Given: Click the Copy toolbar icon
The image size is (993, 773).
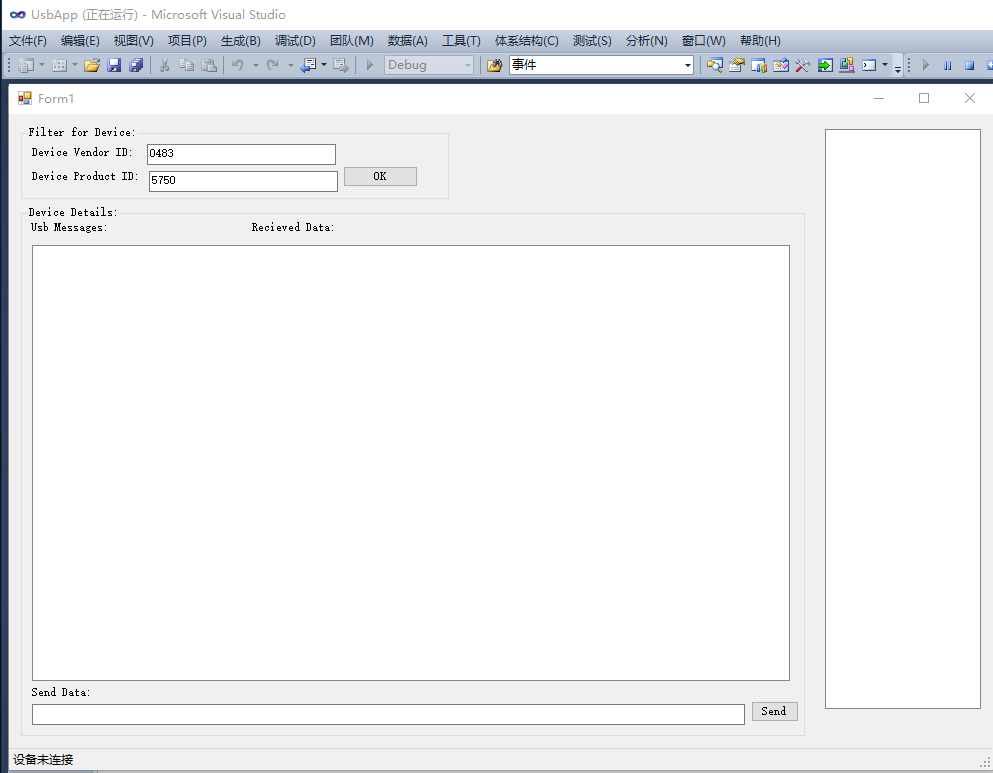Looking at the screenshot, I should [x=186, y=65].
